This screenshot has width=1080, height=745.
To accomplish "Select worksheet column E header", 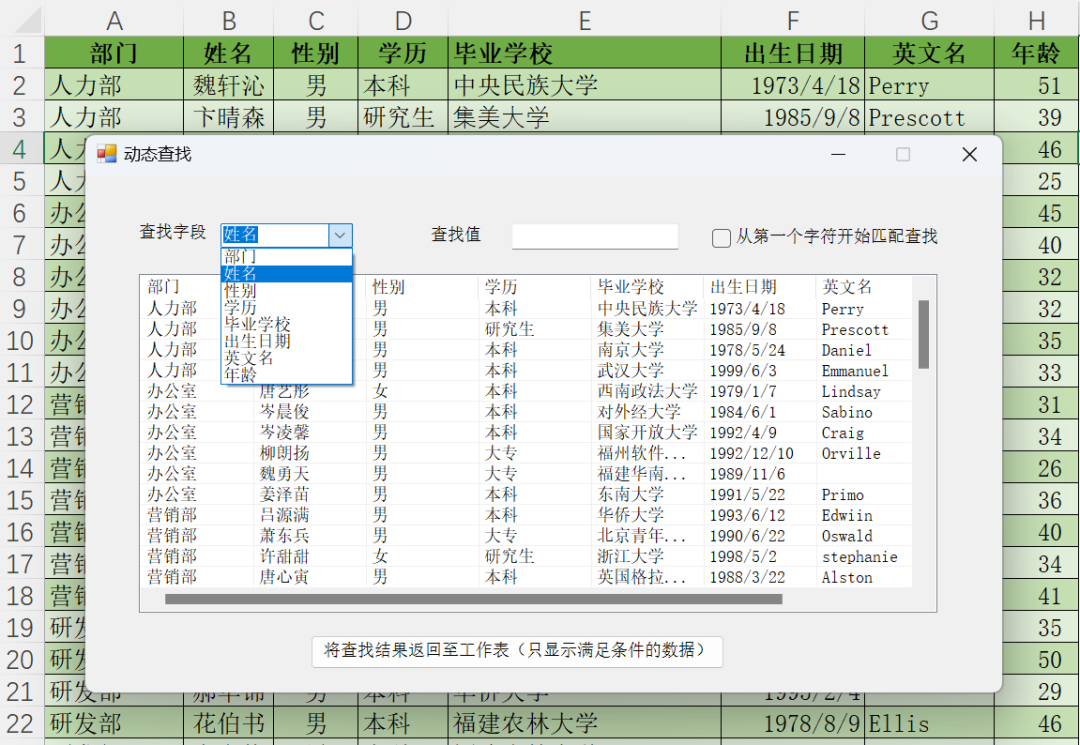I will click(585, 19).
